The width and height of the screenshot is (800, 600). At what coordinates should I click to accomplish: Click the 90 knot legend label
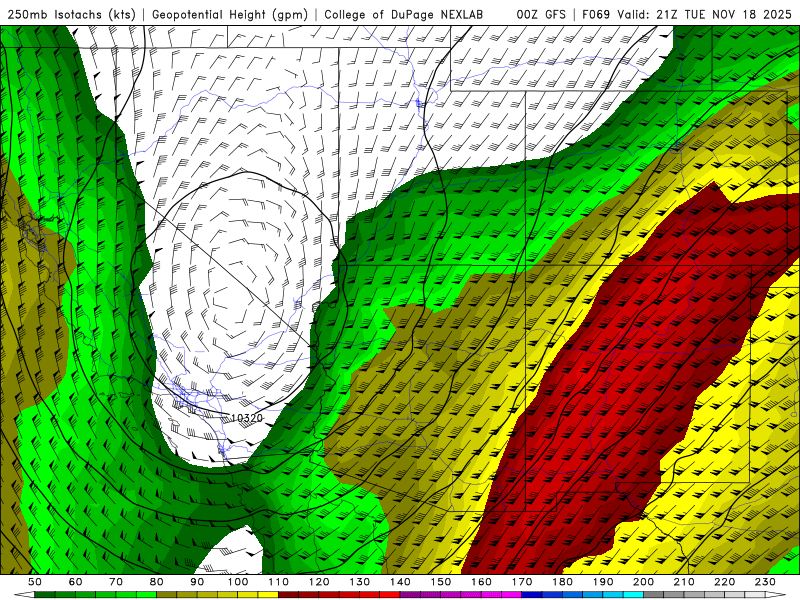coord(197,582)
